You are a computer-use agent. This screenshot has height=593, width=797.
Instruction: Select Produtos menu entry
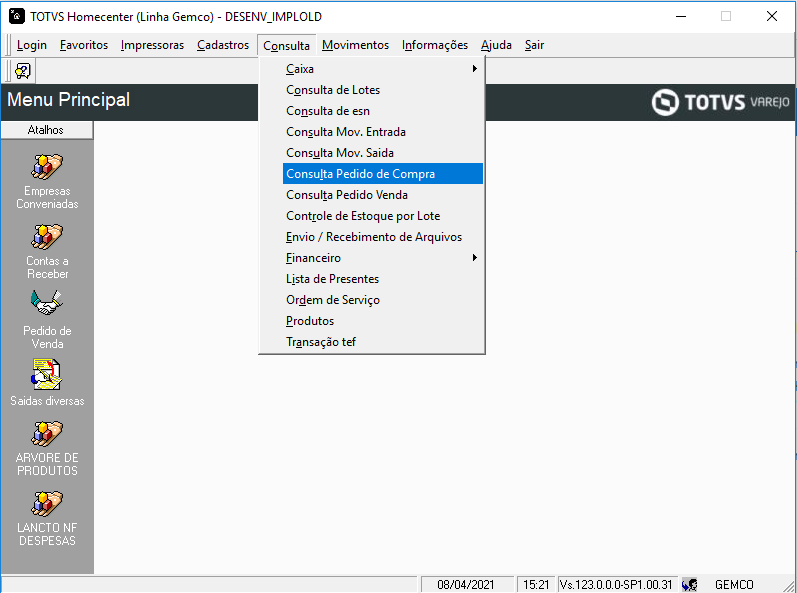[x=383, y=321]
